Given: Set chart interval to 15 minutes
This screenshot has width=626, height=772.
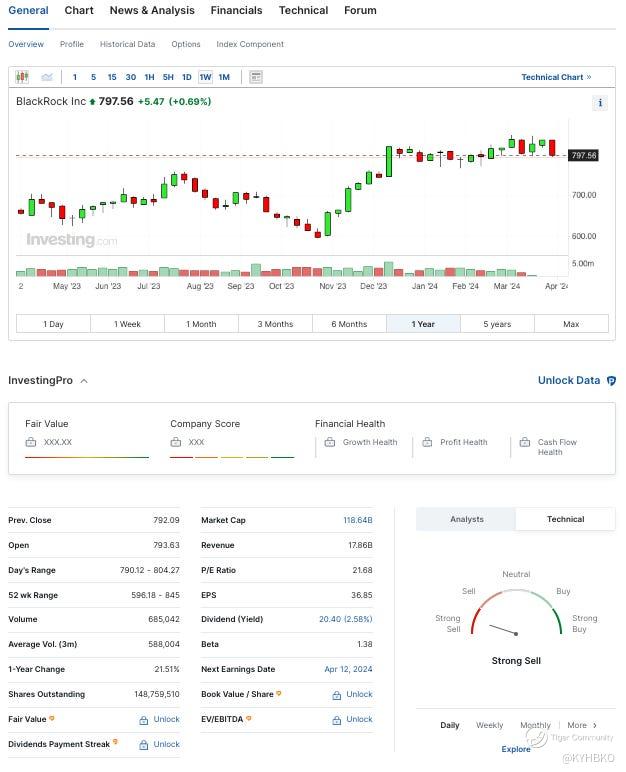Looking at the screenshot, I should [112, 77].
